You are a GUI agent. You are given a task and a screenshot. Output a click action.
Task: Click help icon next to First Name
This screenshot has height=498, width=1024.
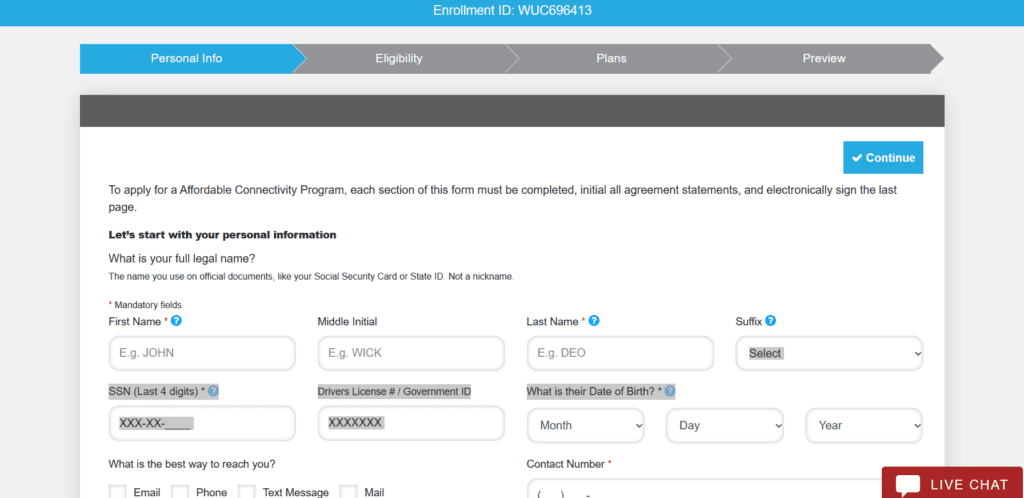(x=176, y=321)
